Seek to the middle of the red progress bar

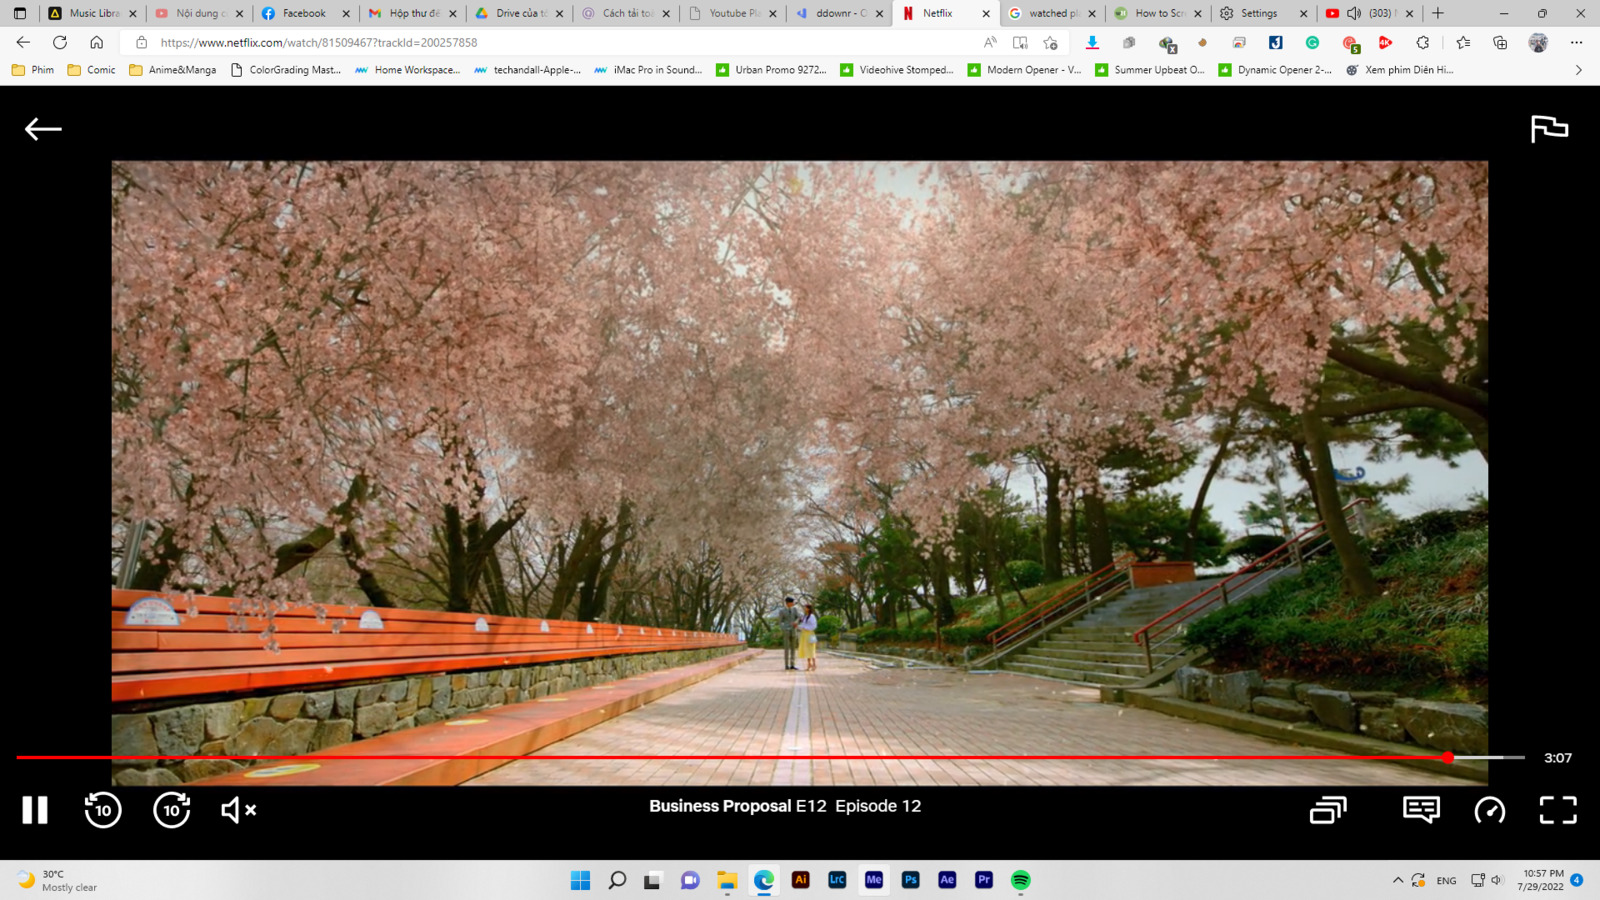[x=732, y=758]
